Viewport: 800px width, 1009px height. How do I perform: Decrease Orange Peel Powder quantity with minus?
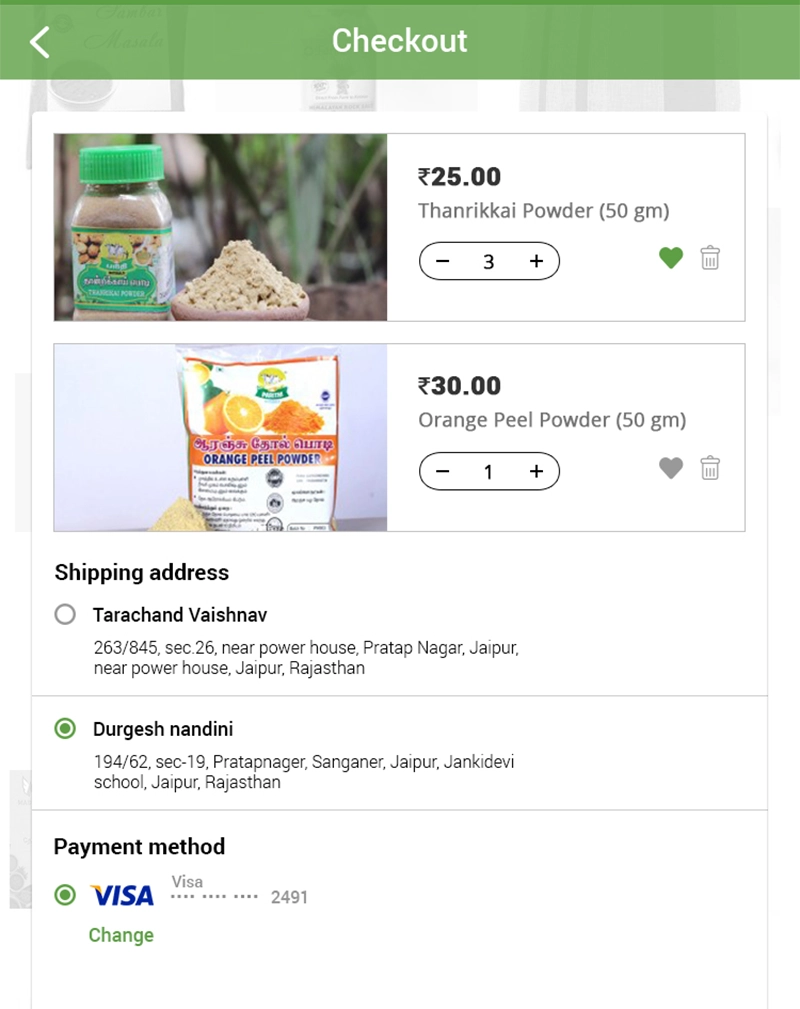pos(443,472)
